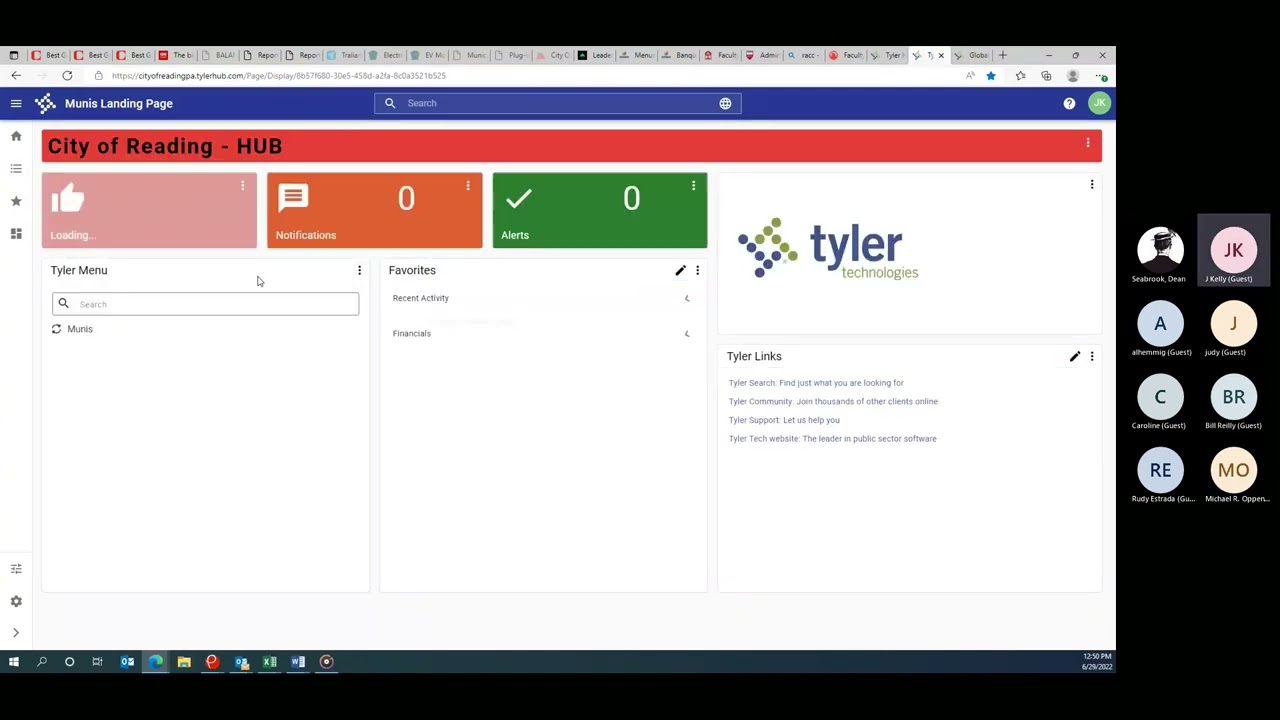
Task: Go back with browser back arrow
Action: tap(16, 76)
